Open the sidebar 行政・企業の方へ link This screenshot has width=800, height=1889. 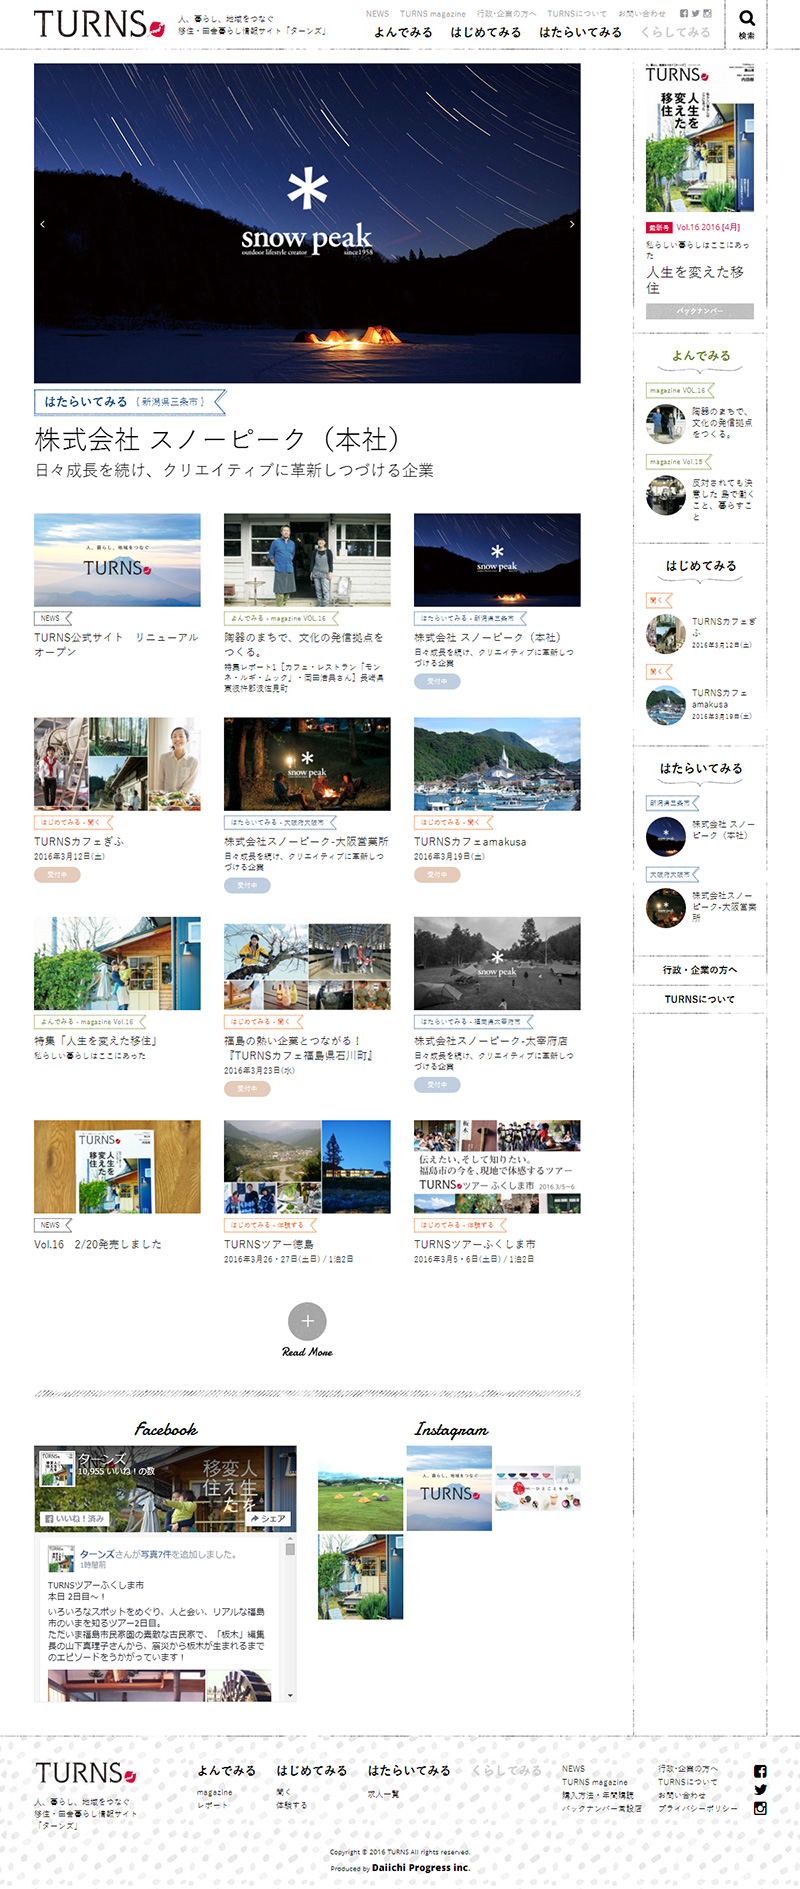tap(700, 970)
